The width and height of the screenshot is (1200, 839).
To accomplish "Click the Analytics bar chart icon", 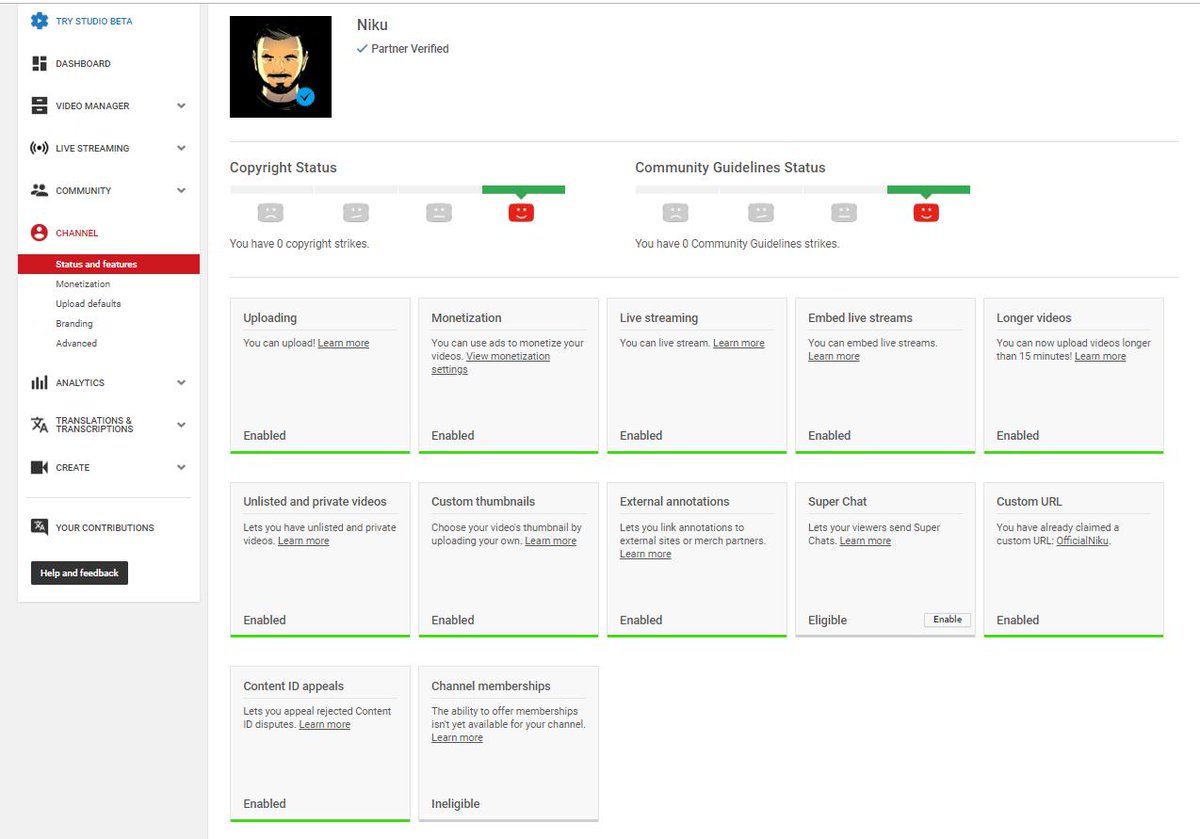I will pos(39,383).
